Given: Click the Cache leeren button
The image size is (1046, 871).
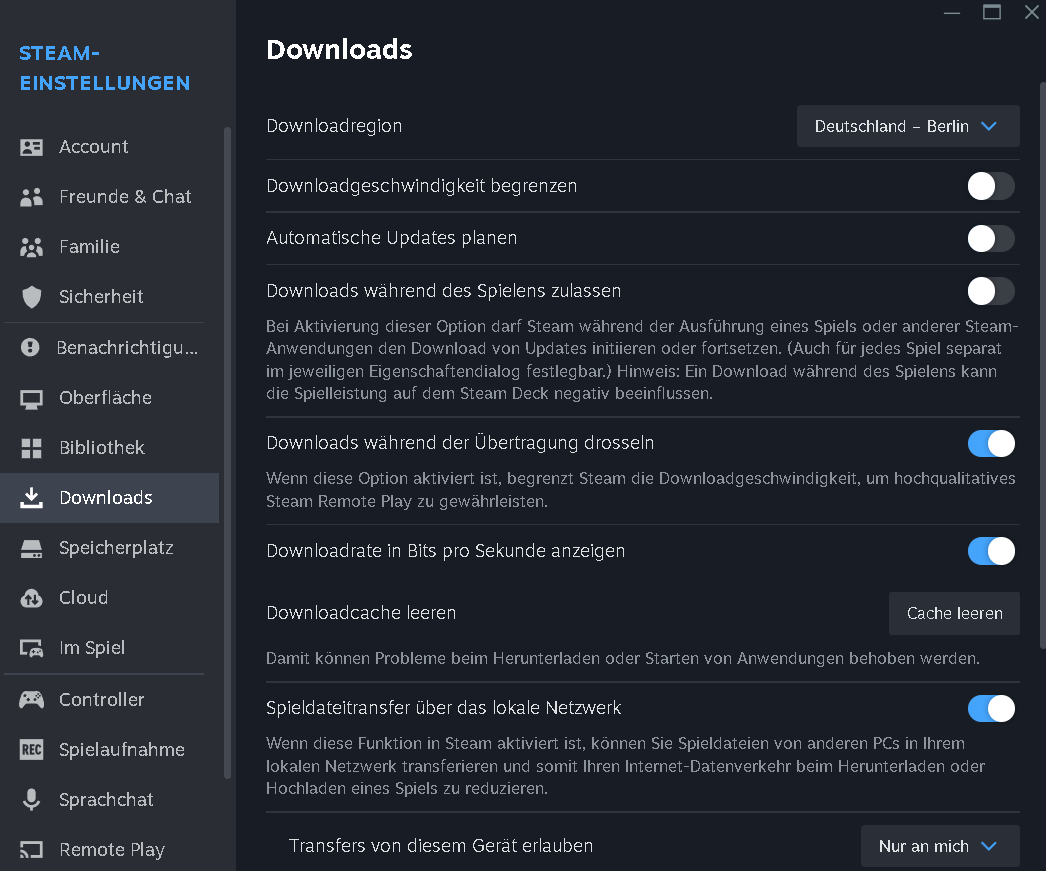Looking at the screenshot, I should tap(954, 614).
